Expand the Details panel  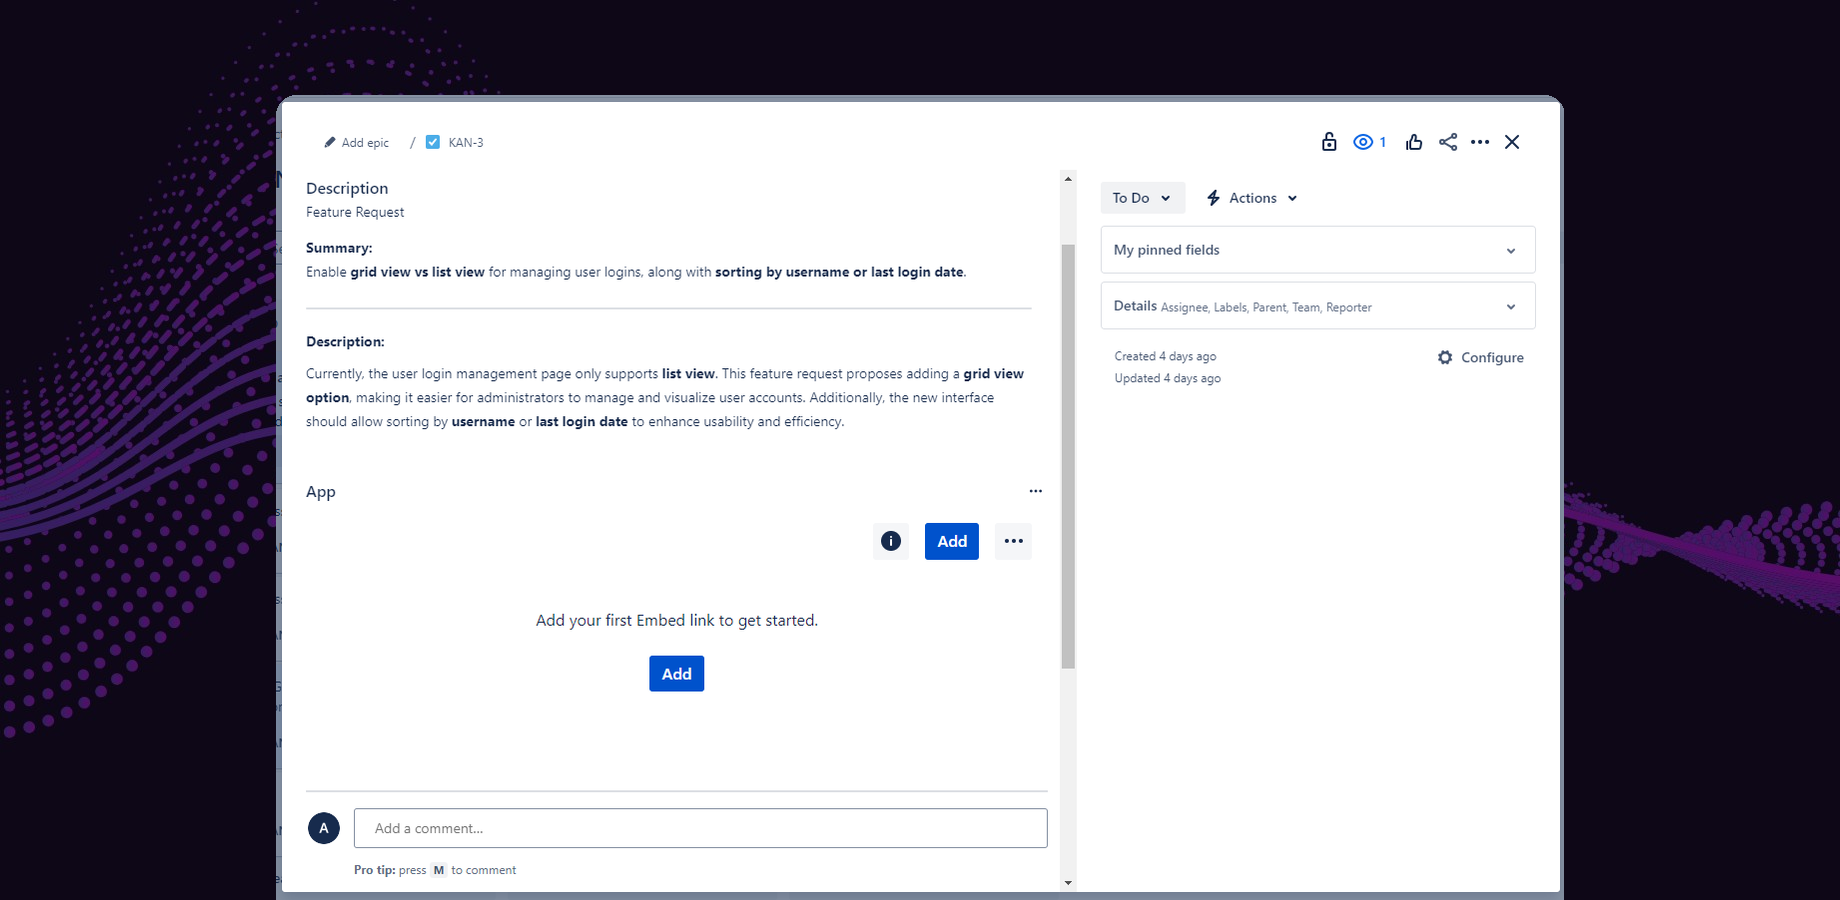1510,306
